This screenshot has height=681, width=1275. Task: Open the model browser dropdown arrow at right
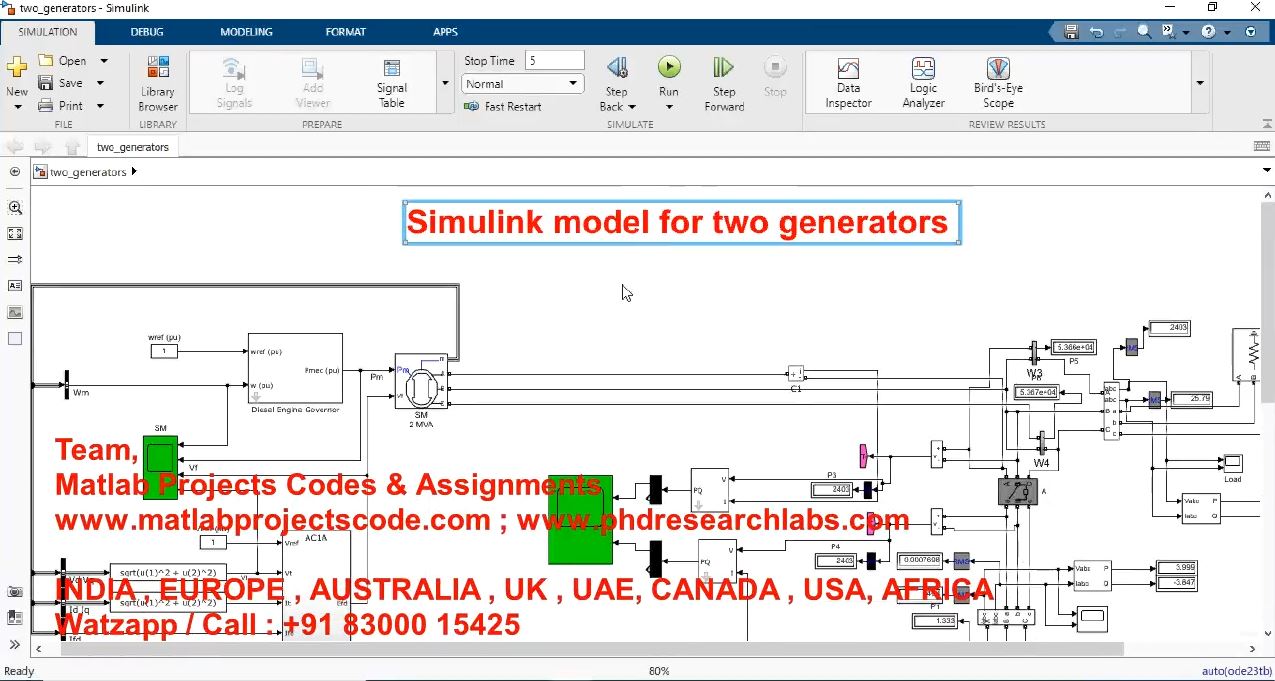coord(1266,171)
